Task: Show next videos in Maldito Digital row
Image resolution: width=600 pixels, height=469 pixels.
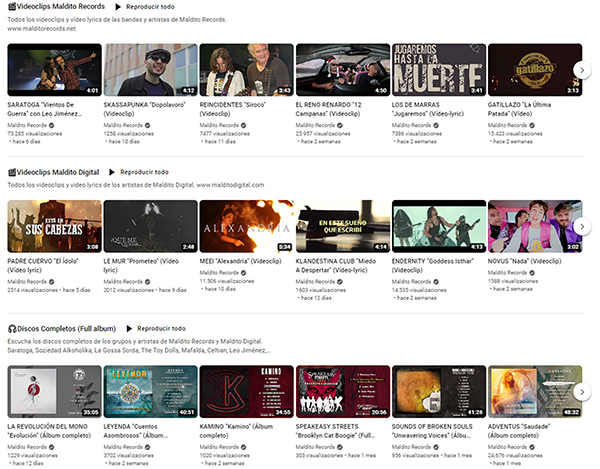Action: click(582, 226)
